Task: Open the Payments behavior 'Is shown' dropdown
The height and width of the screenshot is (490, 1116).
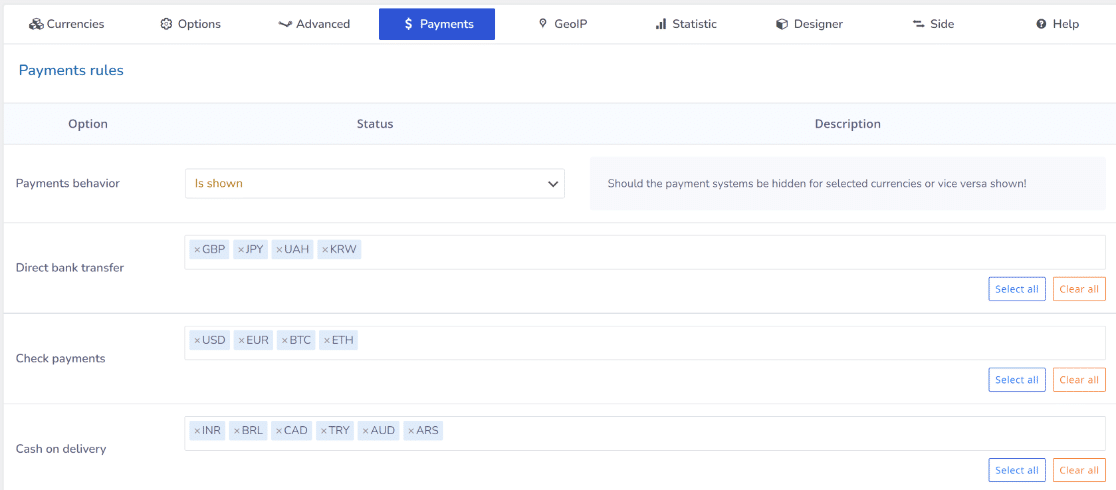Action: (374, 184)
